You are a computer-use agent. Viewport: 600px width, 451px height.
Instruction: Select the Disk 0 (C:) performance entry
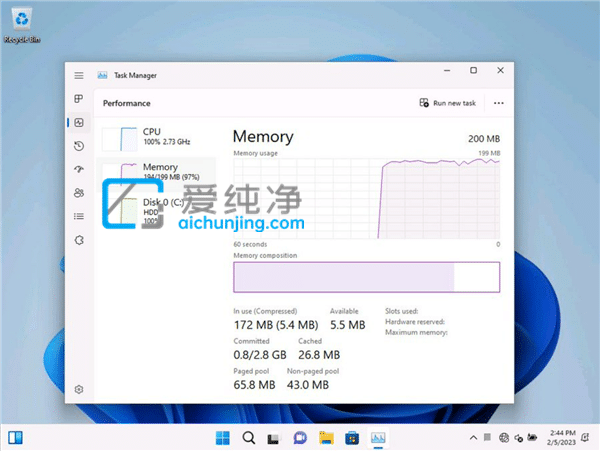pos(157,211)
